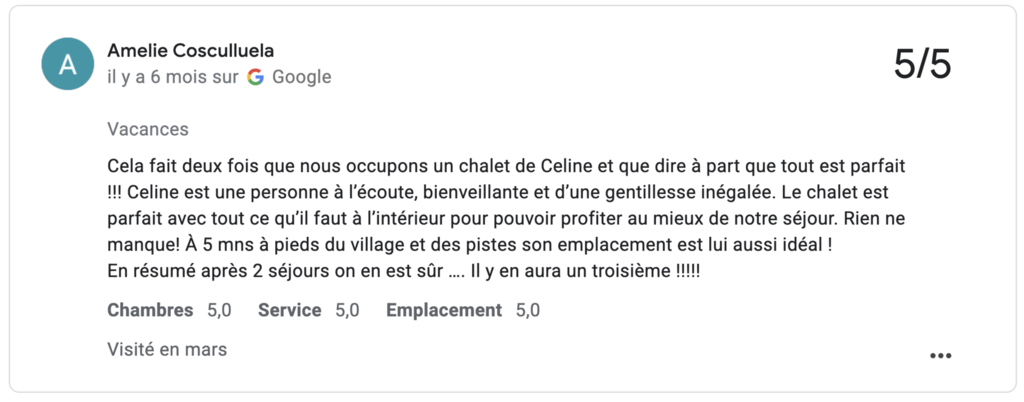Click the review line starting "manque! À 5 mns"
Viewport: 1024px width, 402px height.
[x=470, y=245]
